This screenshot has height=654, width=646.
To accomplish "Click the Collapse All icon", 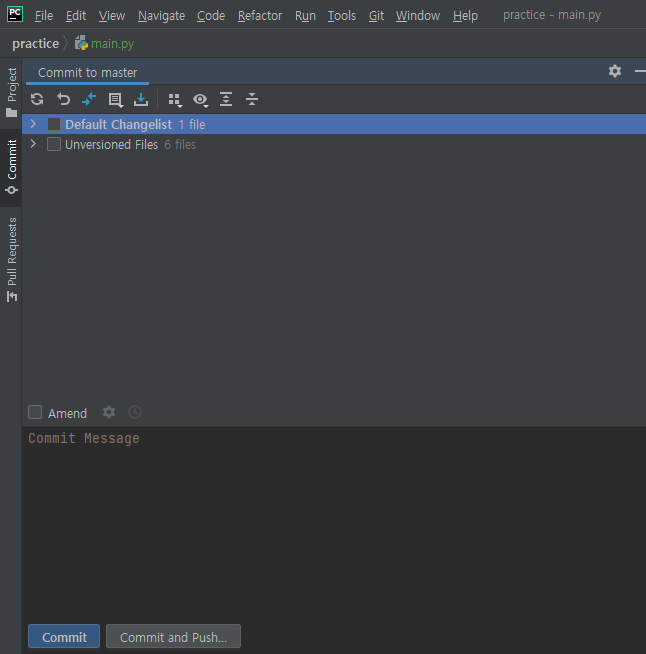I will click(x=252, y=99).
